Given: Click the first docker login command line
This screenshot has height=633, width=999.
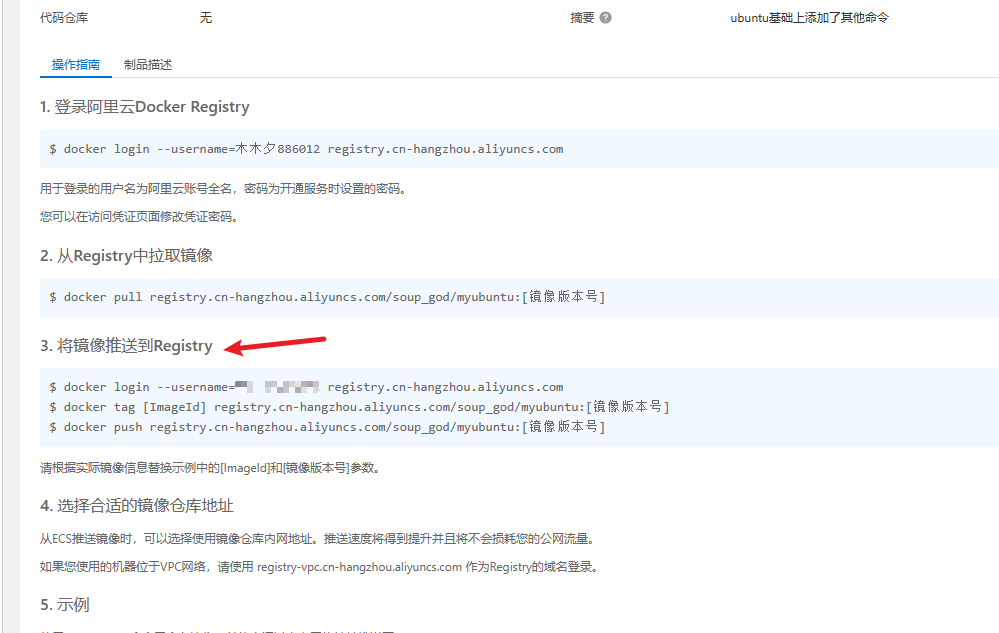Looking at the screenshot, I should point(306,149).
